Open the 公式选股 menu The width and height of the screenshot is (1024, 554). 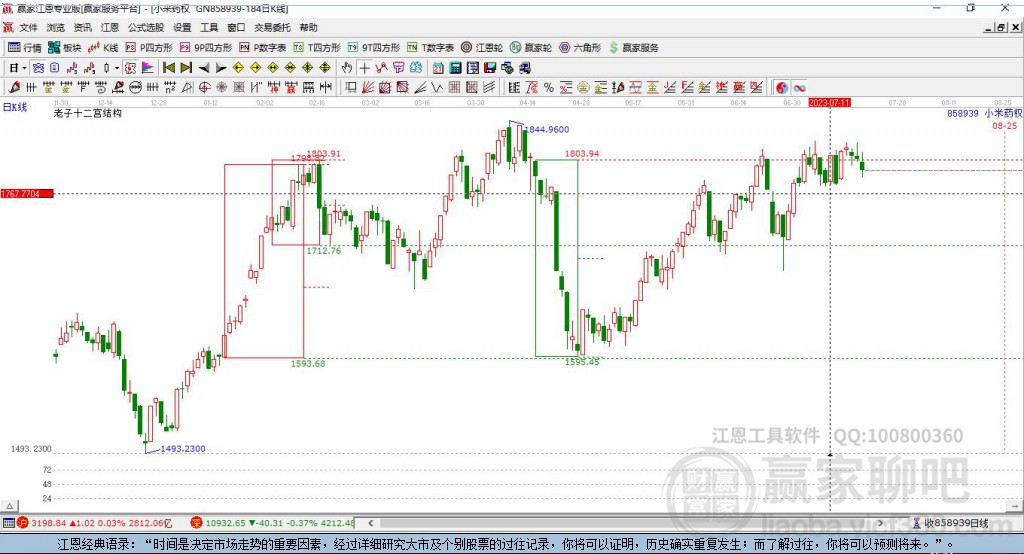[x=146, y=27]
